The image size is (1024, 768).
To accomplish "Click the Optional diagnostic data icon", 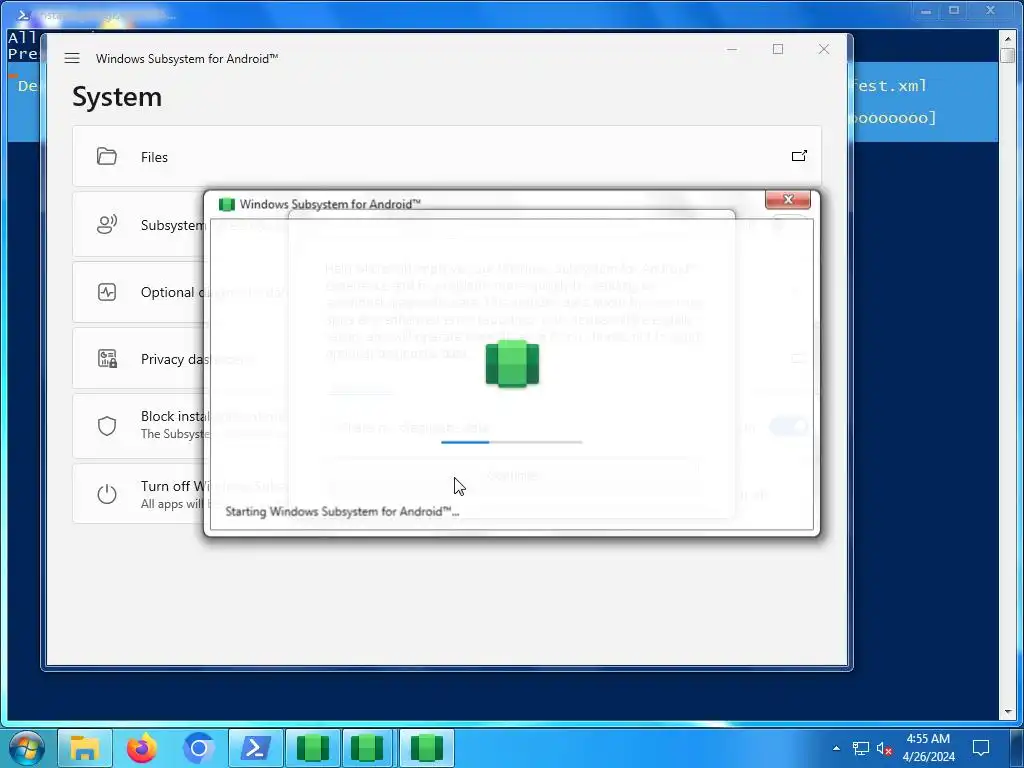I will [106, 292].
